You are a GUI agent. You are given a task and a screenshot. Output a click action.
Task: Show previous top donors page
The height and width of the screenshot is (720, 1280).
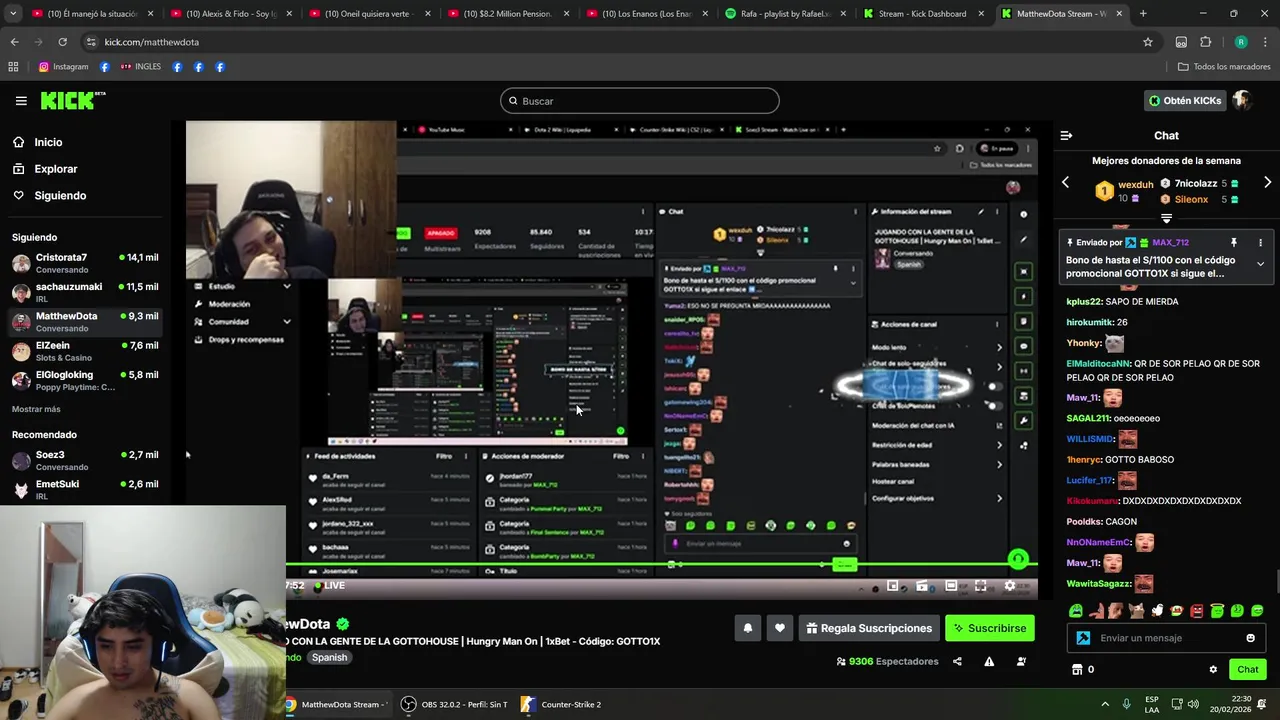1065,182
